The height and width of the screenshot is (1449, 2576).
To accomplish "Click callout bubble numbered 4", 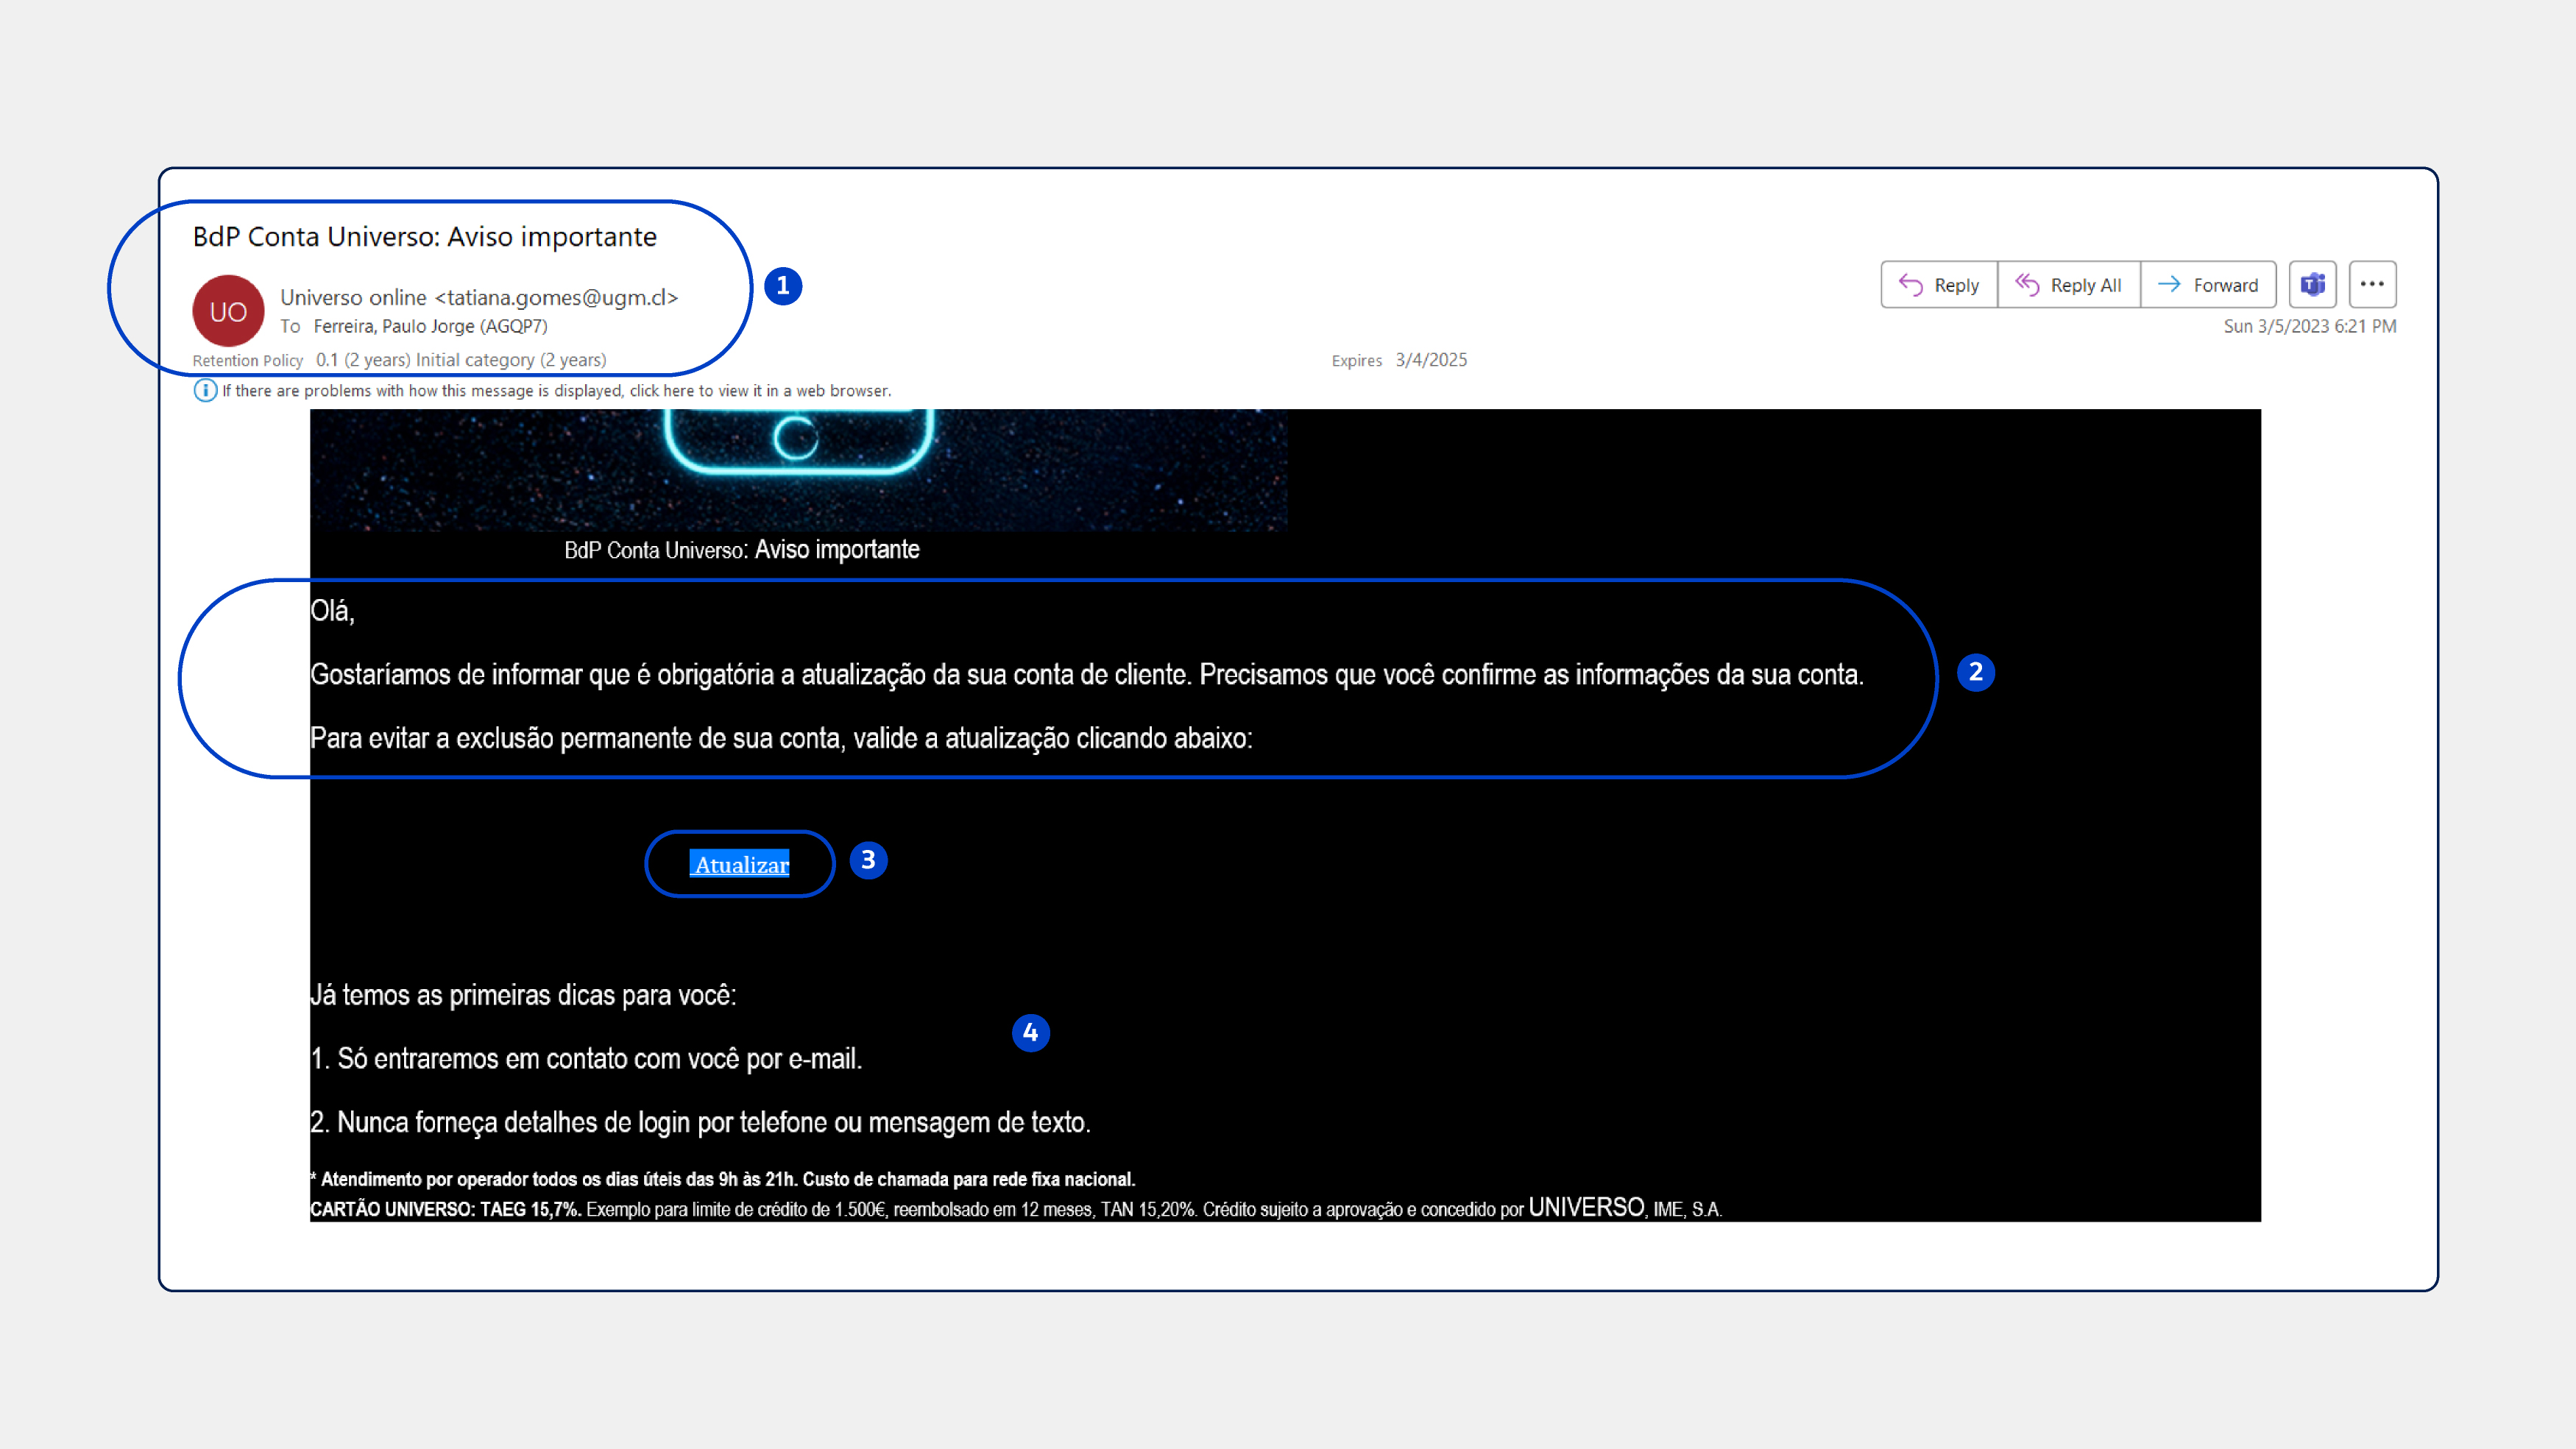I will [1031, 1033].
